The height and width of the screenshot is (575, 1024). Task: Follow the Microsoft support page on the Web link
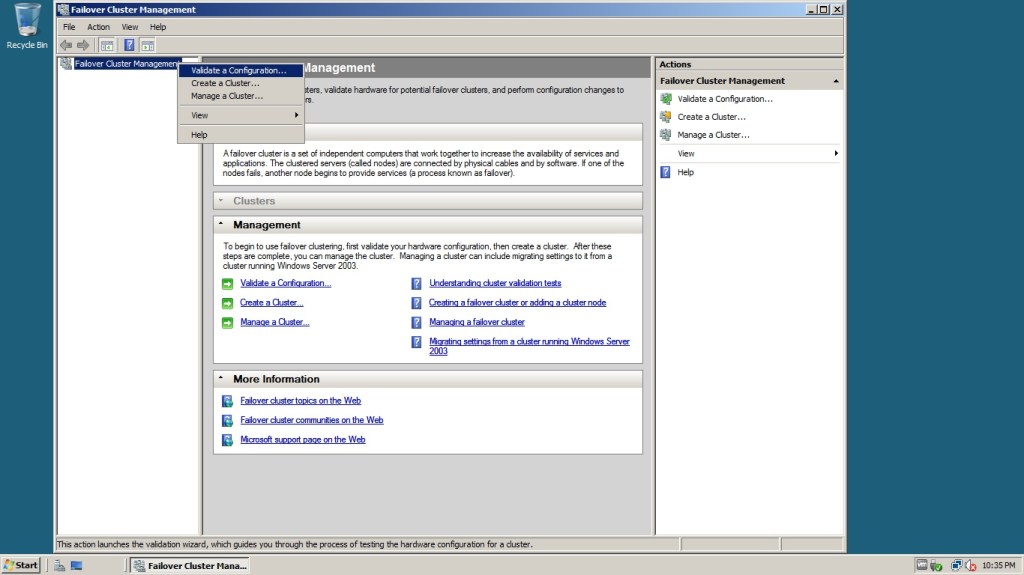tap(303, 439)
